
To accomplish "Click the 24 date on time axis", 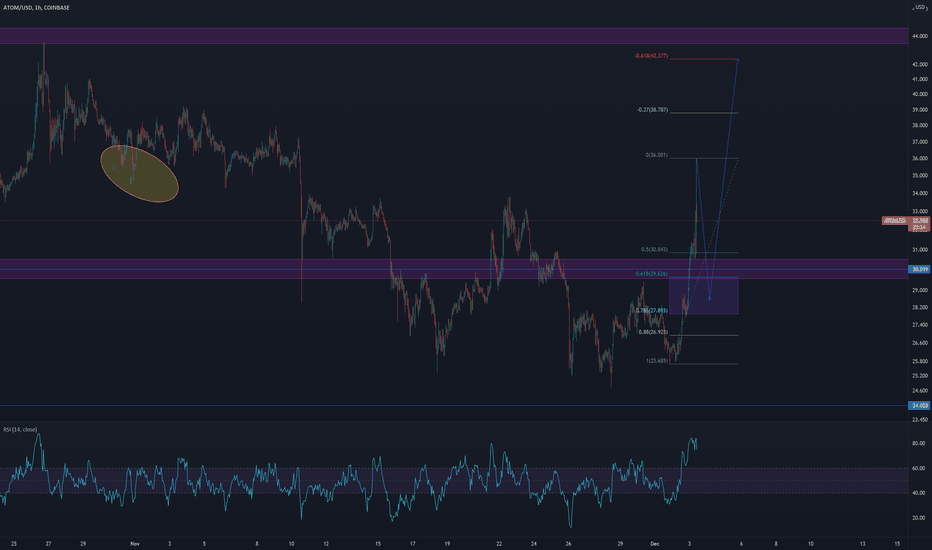I will (534, 543).
